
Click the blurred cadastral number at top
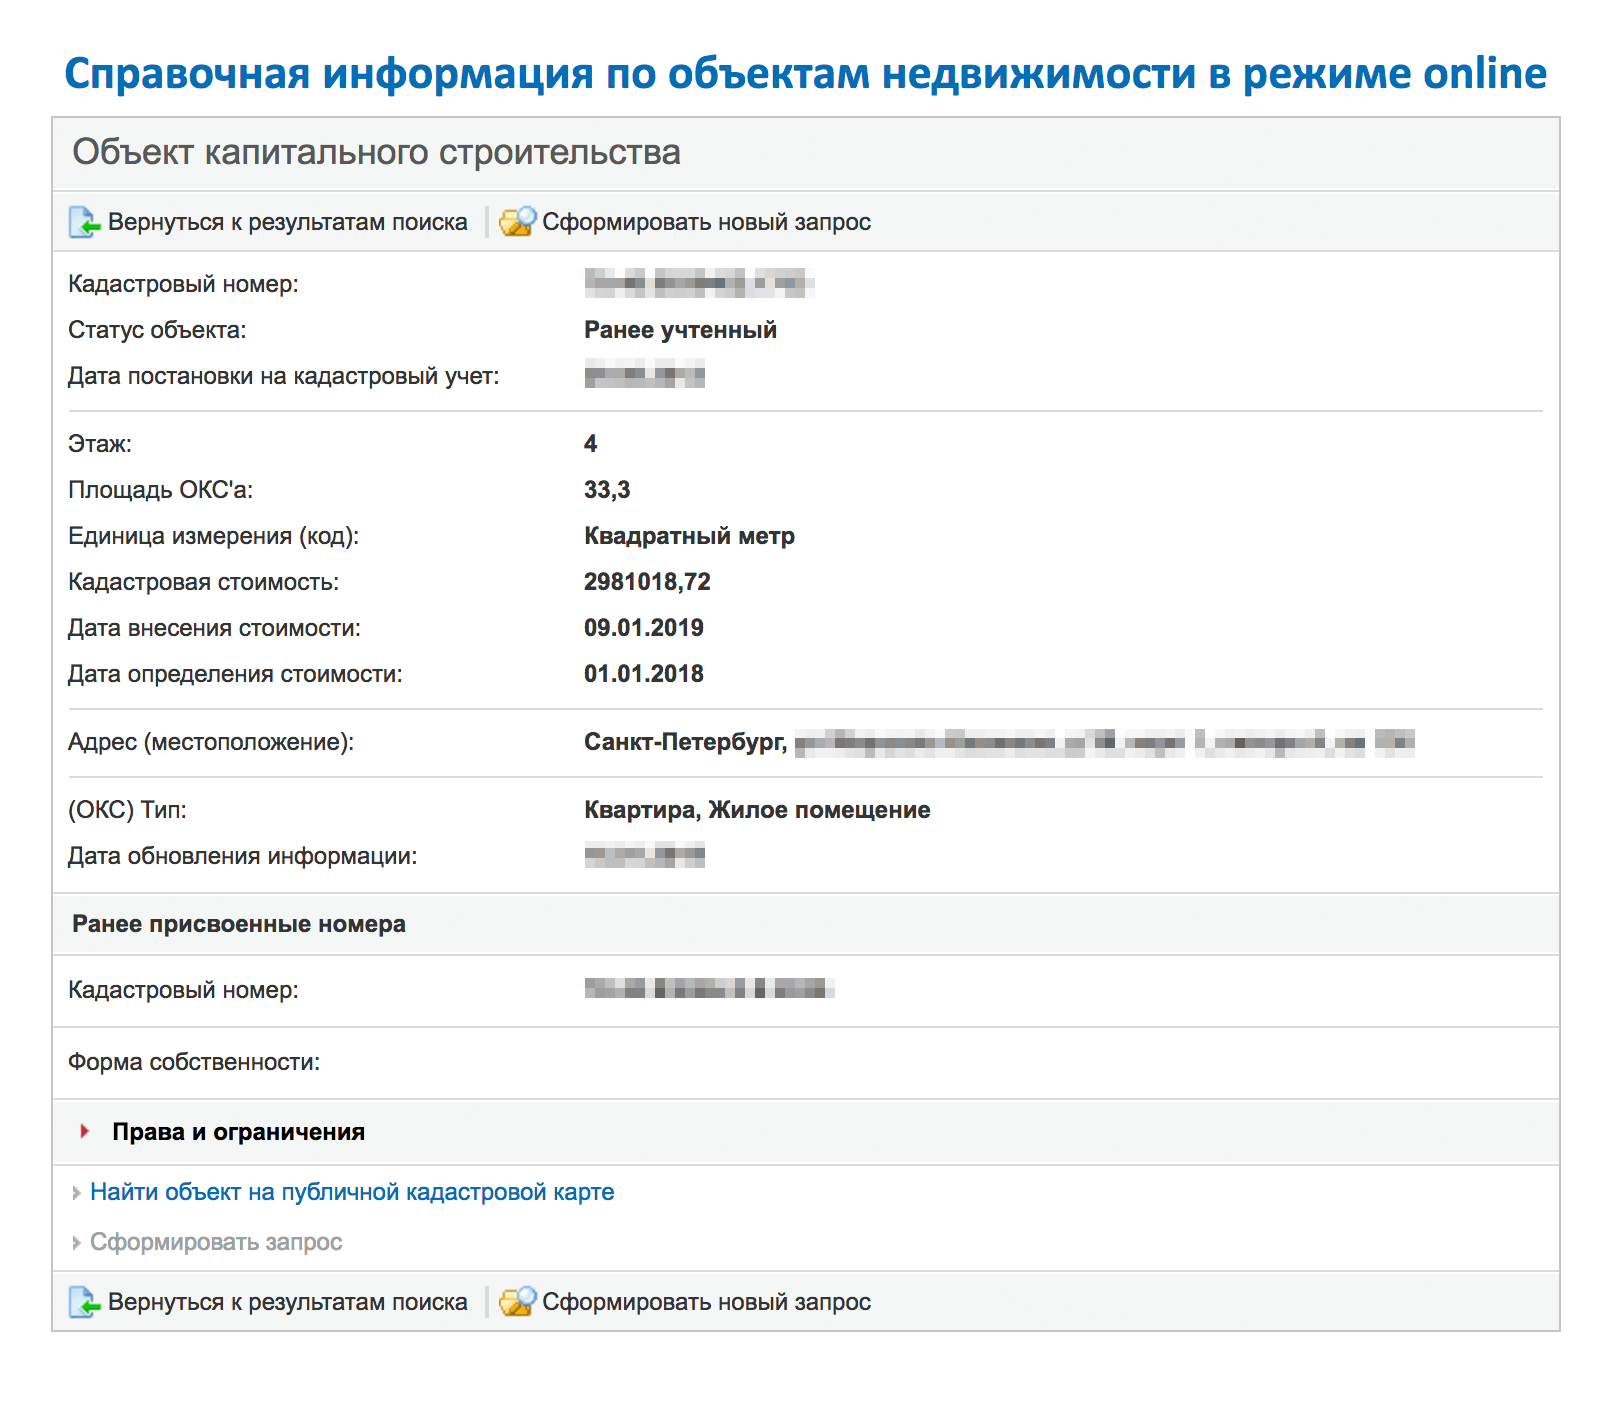(x=698, y=284)
